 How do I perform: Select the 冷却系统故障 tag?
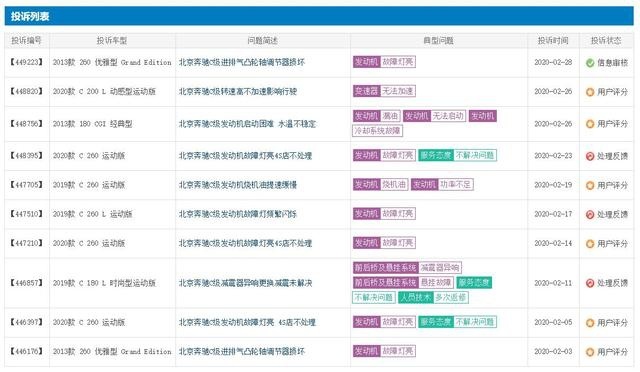click(378, 131)
